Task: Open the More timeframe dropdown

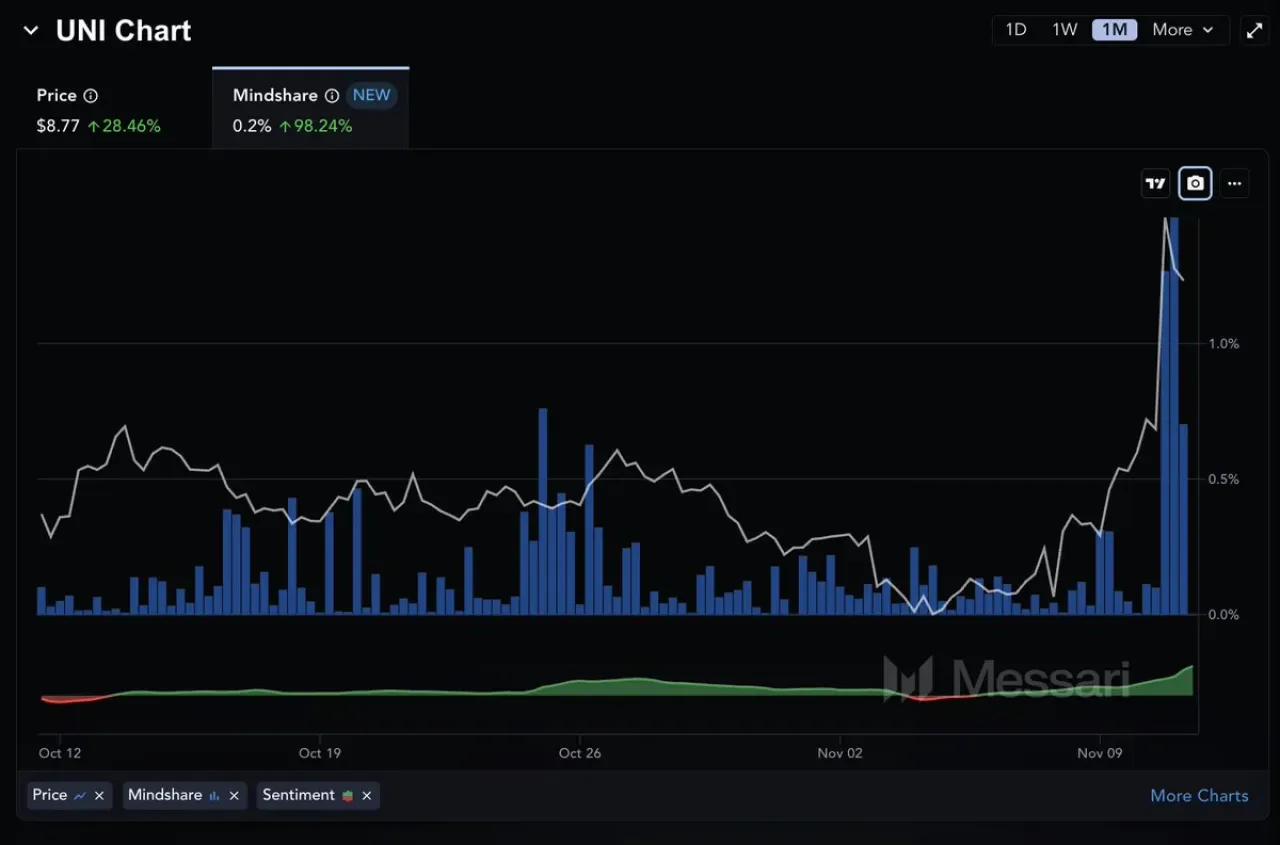Action: coord(1183,30)
